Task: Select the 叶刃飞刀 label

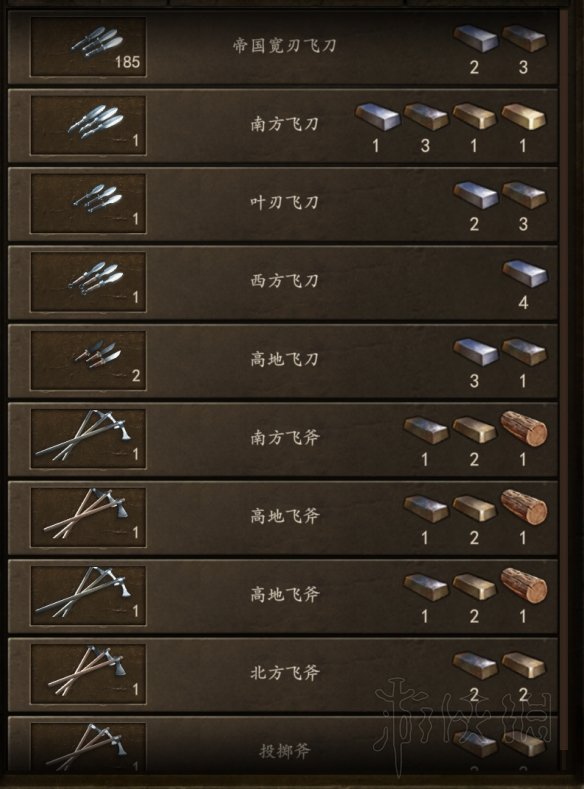Action: pyautogui.click(x=284, y=203)
